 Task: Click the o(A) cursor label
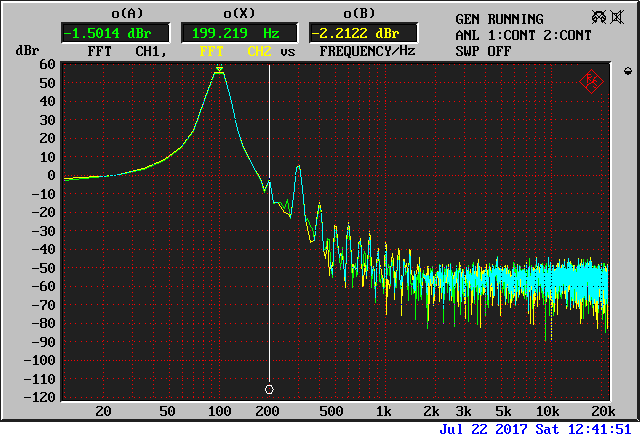pos(127,13)
